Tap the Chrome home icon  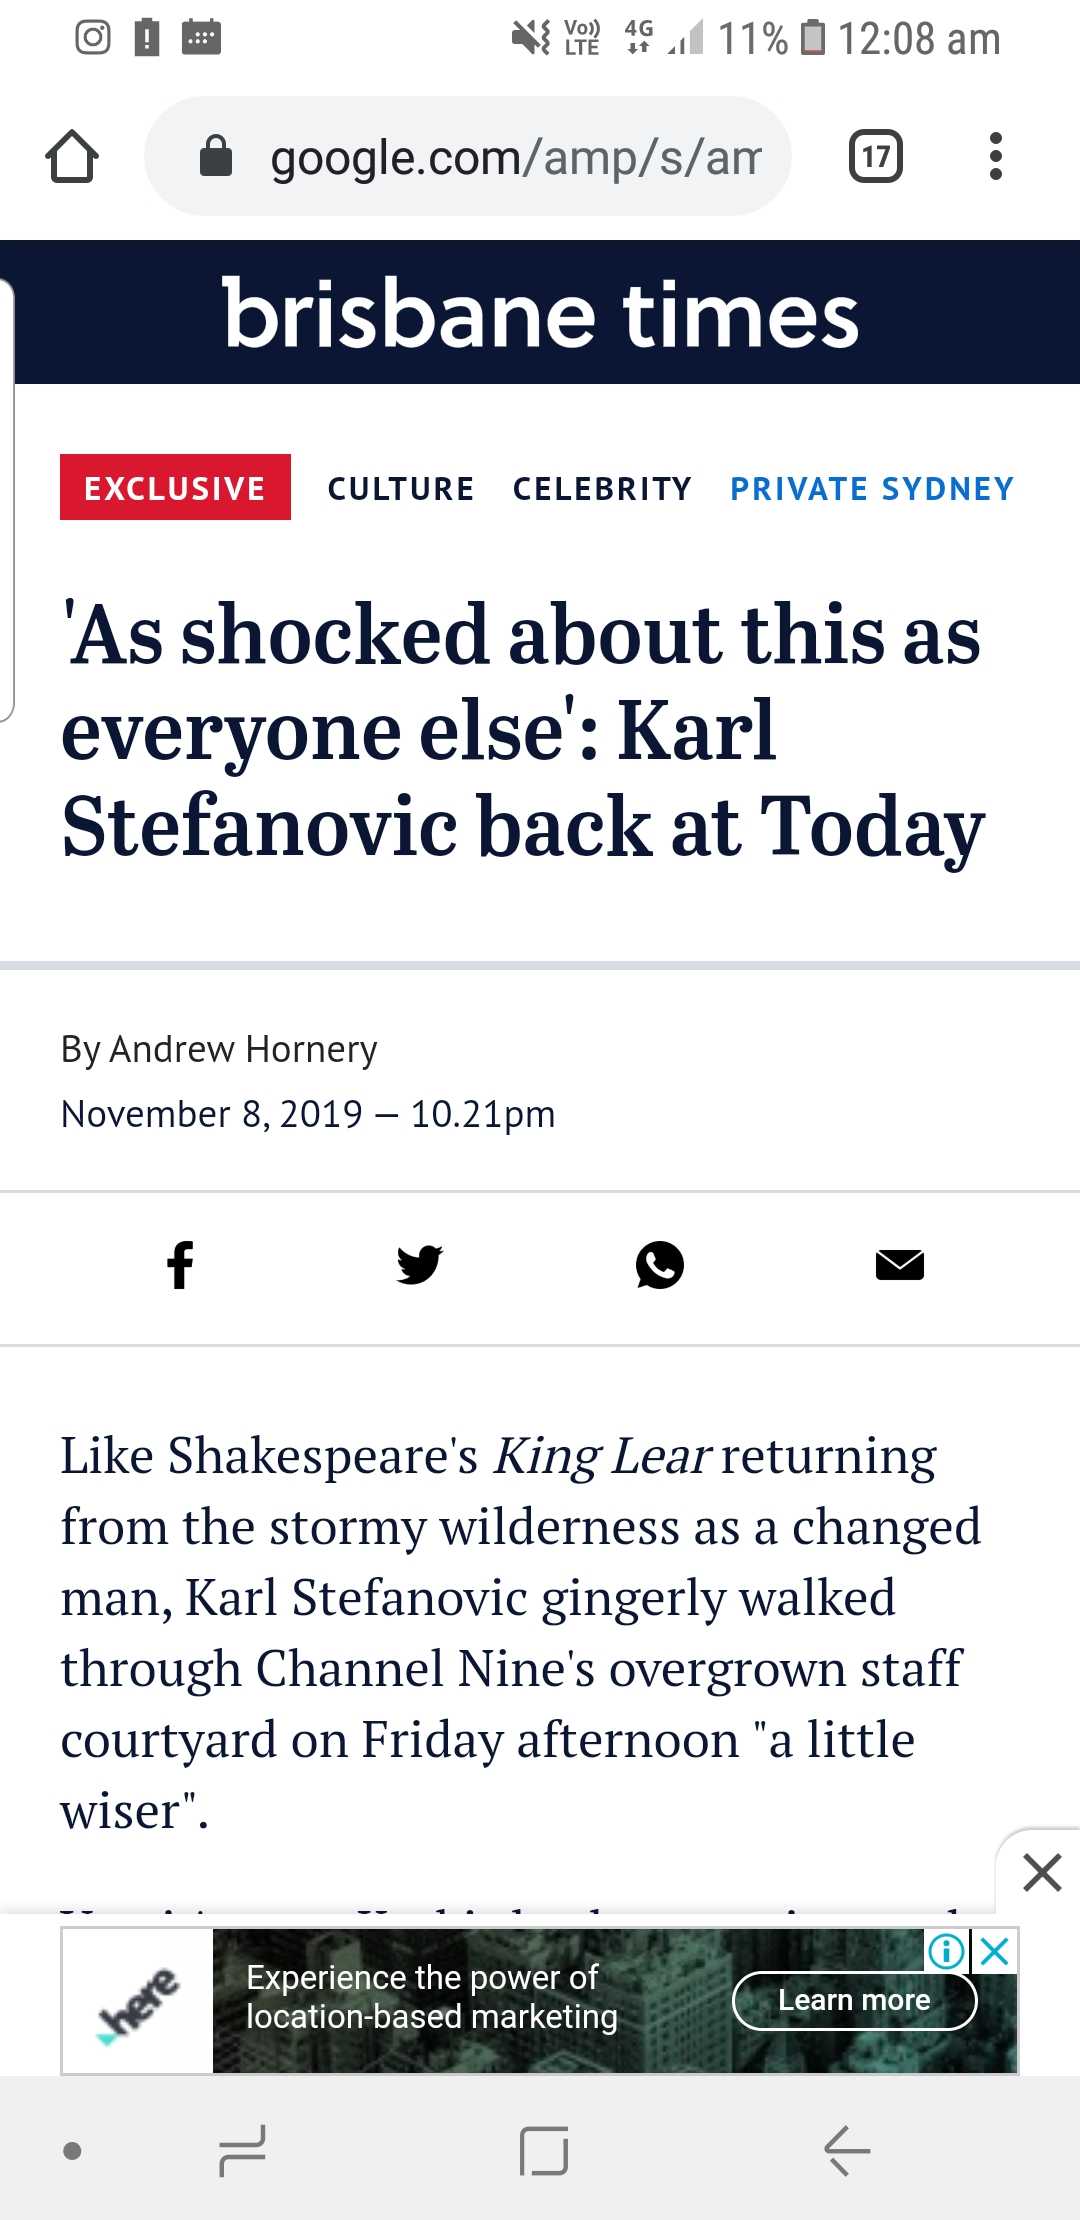pyautogui.click(x=72, y=157)
